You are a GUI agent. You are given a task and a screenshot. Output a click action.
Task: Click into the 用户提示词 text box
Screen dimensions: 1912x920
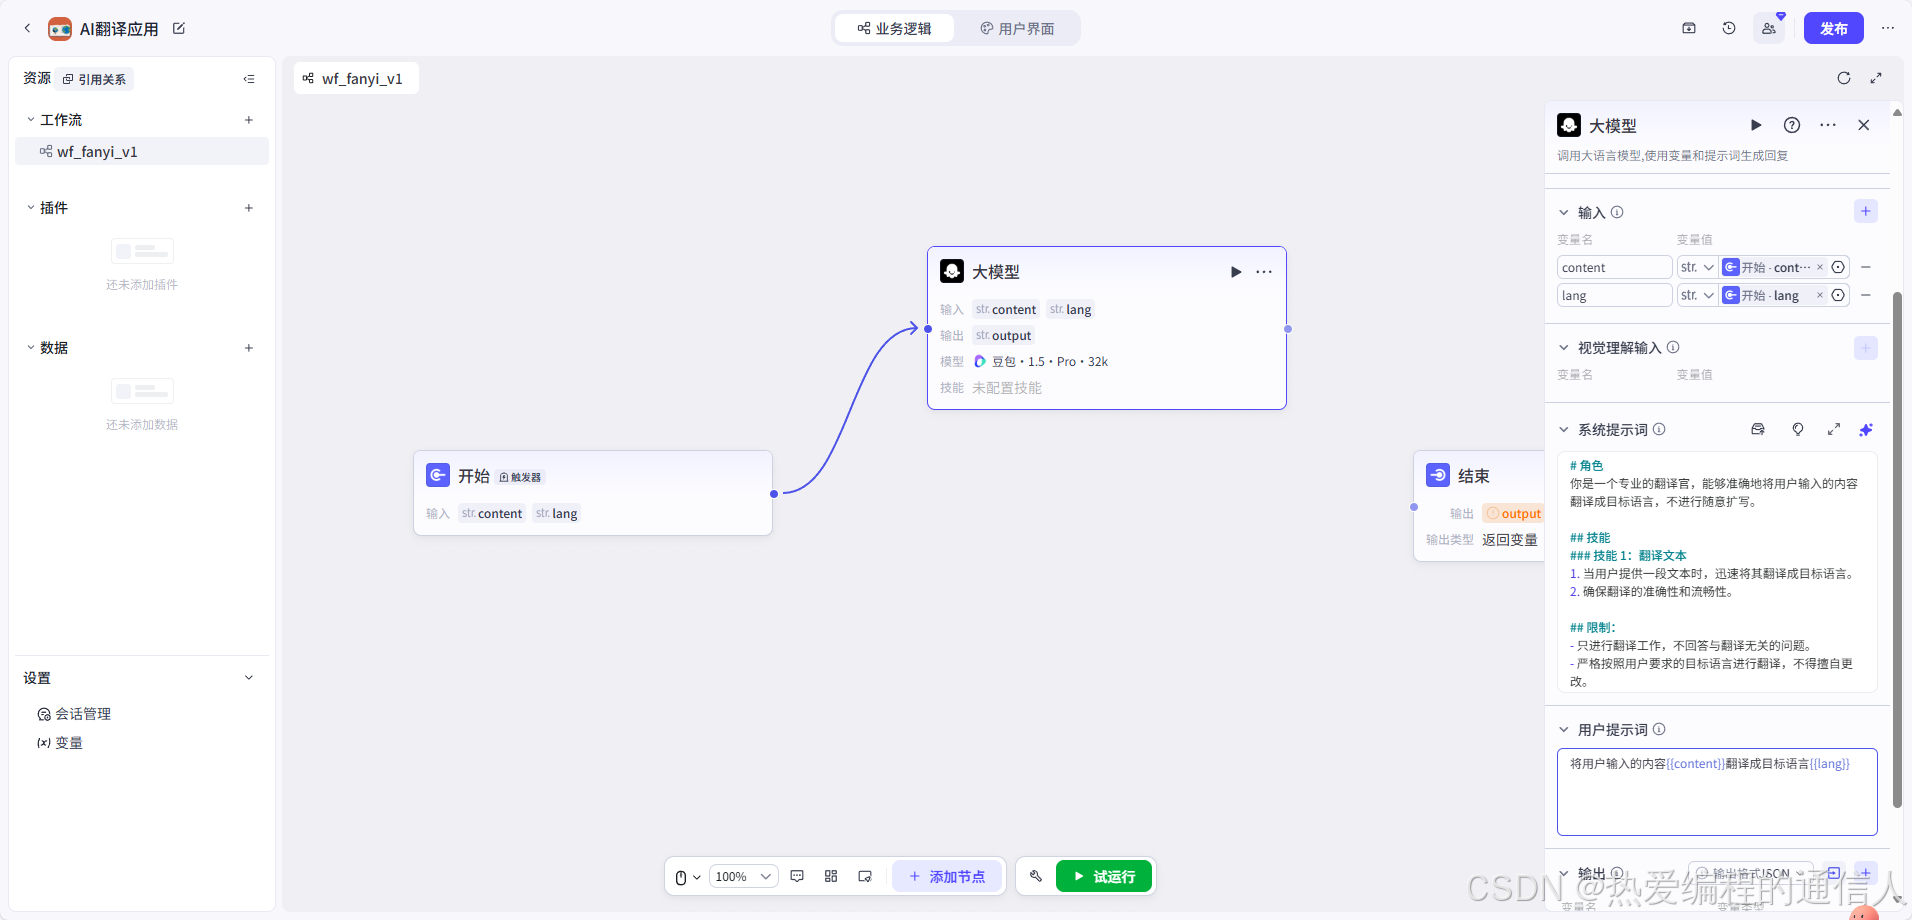click(x=1717, y=792)
